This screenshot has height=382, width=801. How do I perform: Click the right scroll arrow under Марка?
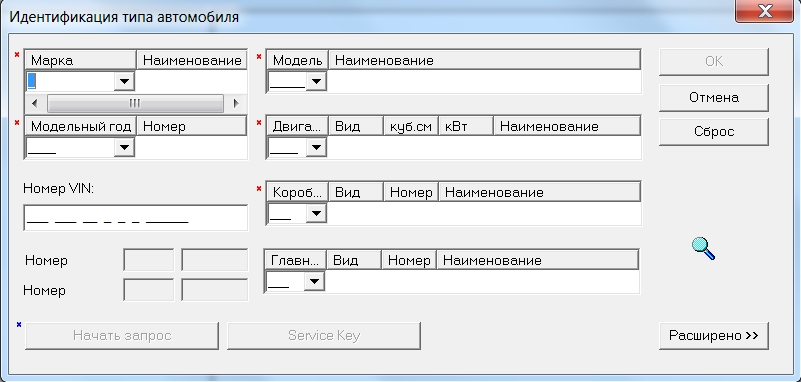[235, 103]
